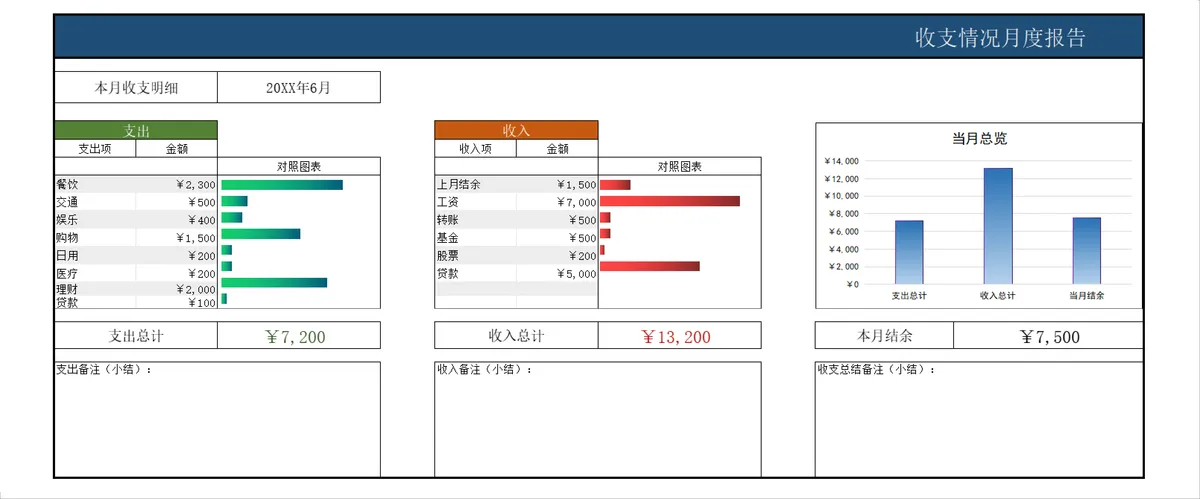Select the 医疗 expense row label

[x=67, y=273]
